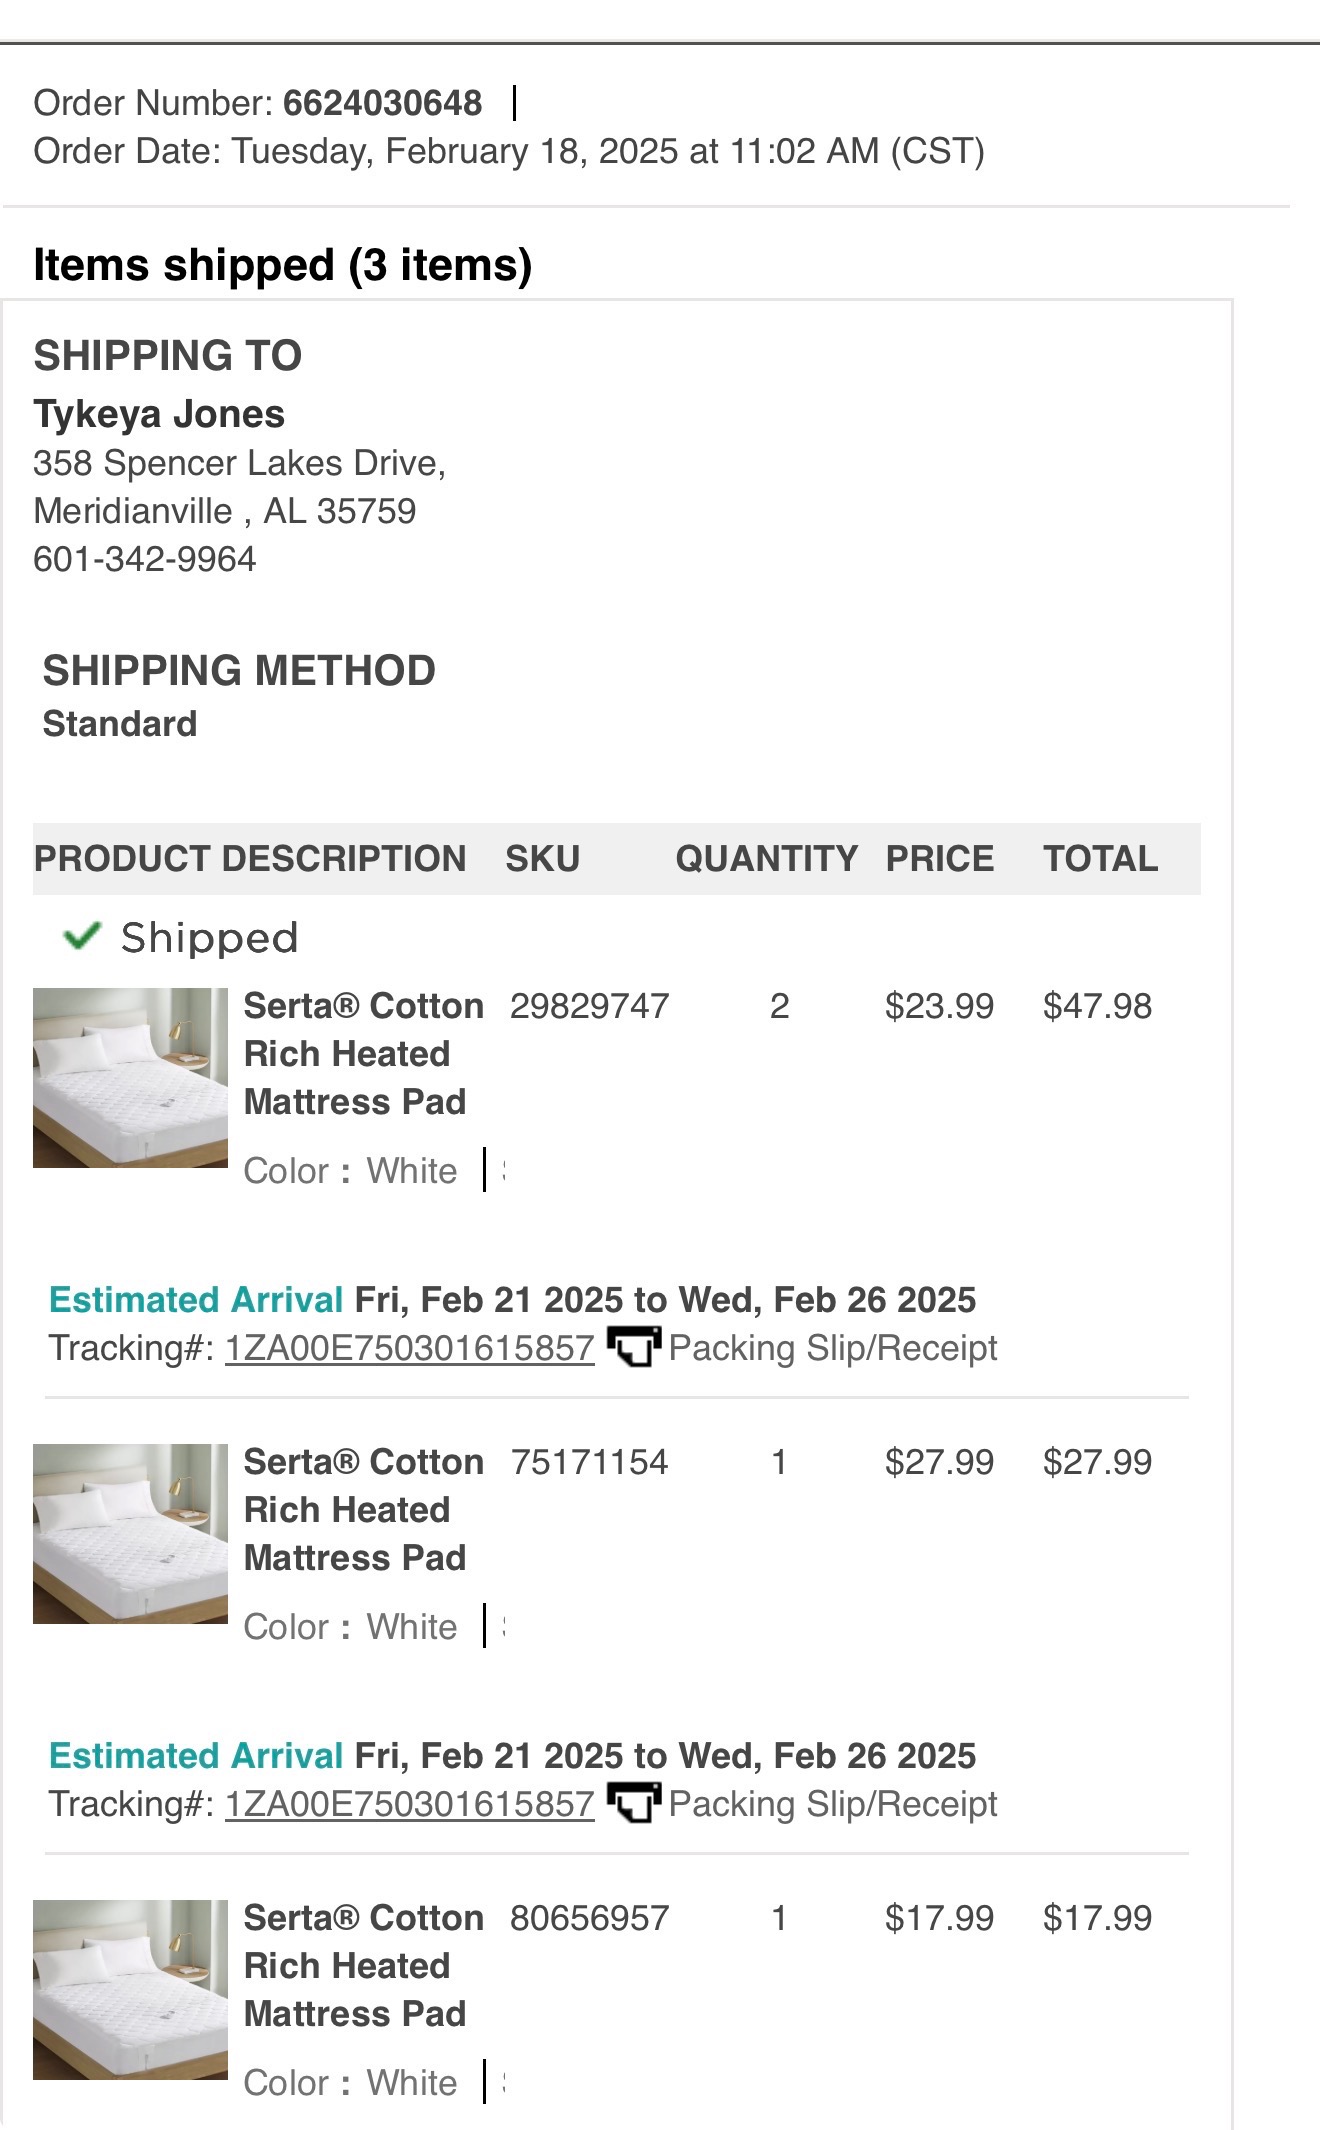Click the green Shipped checkmark icon
The height and width of the screenshot is (2130, 1320).
pos(82,936)
